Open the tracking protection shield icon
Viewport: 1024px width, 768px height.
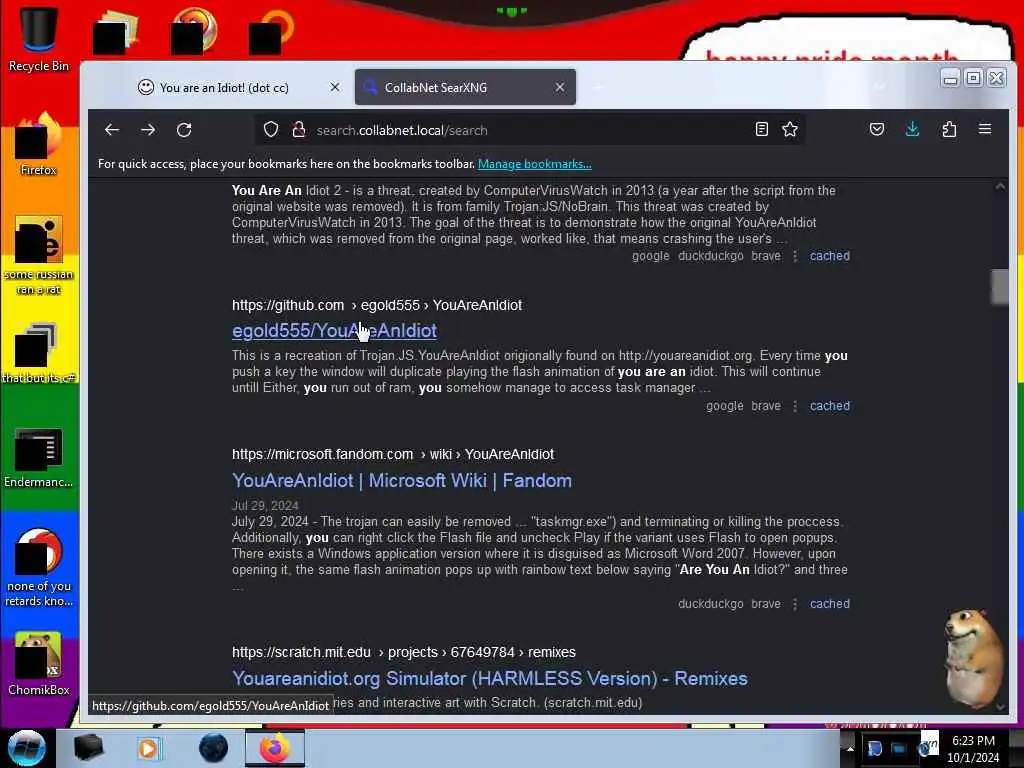pyautogui.click(x=271, y=130)
